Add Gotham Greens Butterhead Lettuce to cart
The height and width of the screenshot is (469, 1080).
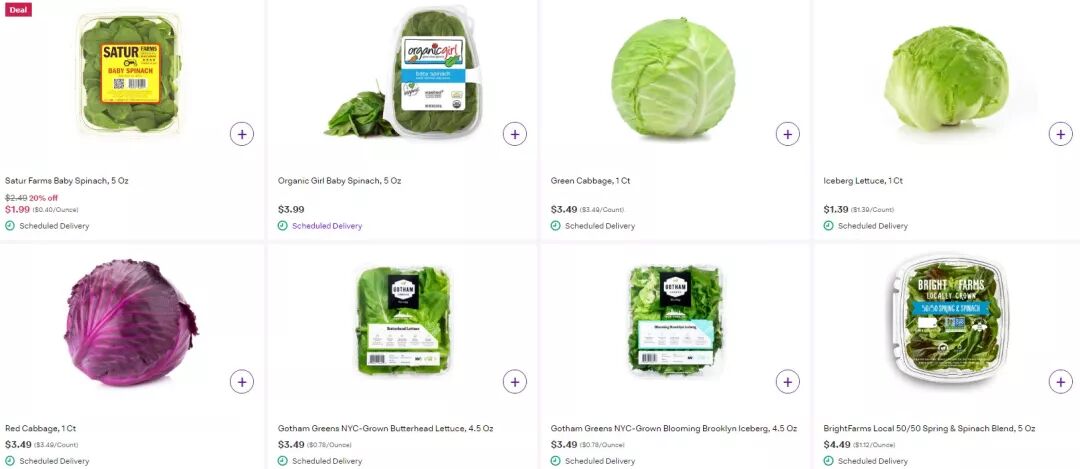point(515,381)
